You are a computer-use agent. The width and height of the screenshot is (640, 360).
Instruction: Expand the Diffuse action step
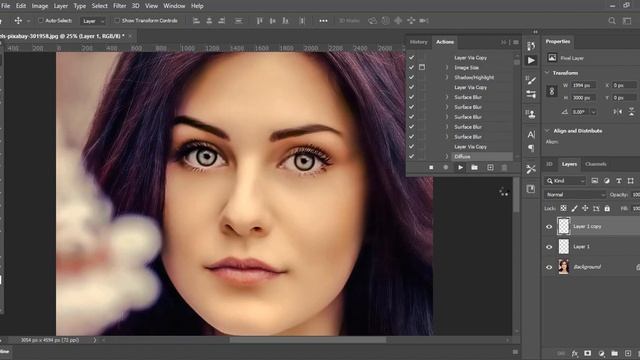pyautogui.click(x=447, y=157)
